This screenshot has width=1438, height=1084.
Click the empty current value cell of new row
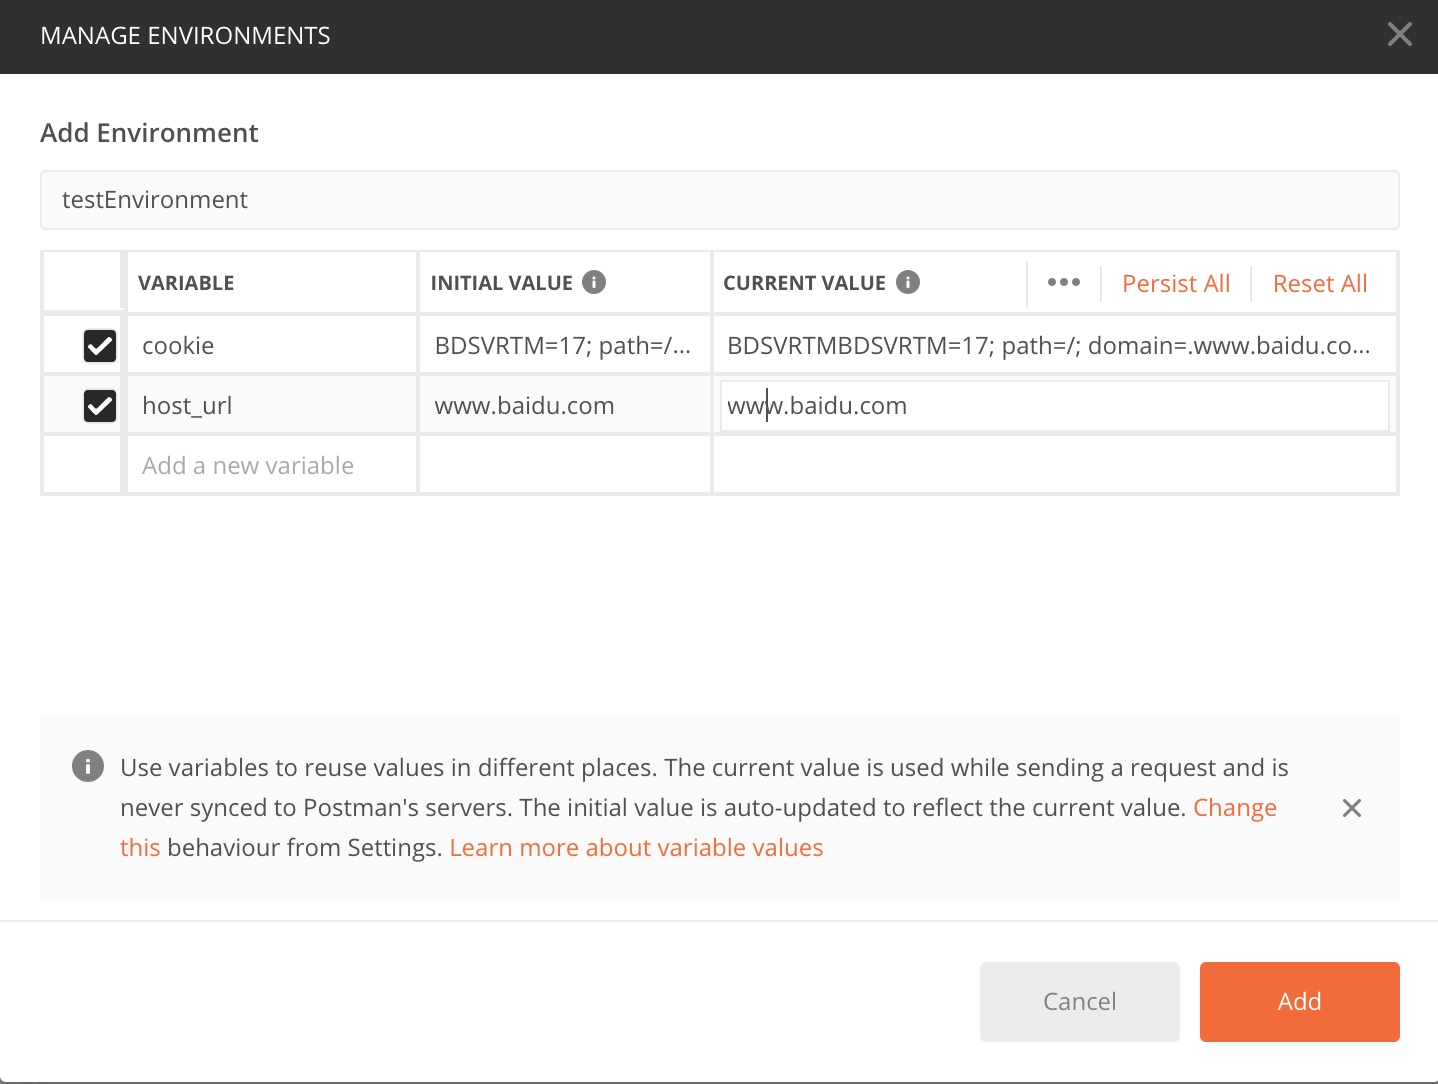pyautogui.click(x=1055, y=465)
